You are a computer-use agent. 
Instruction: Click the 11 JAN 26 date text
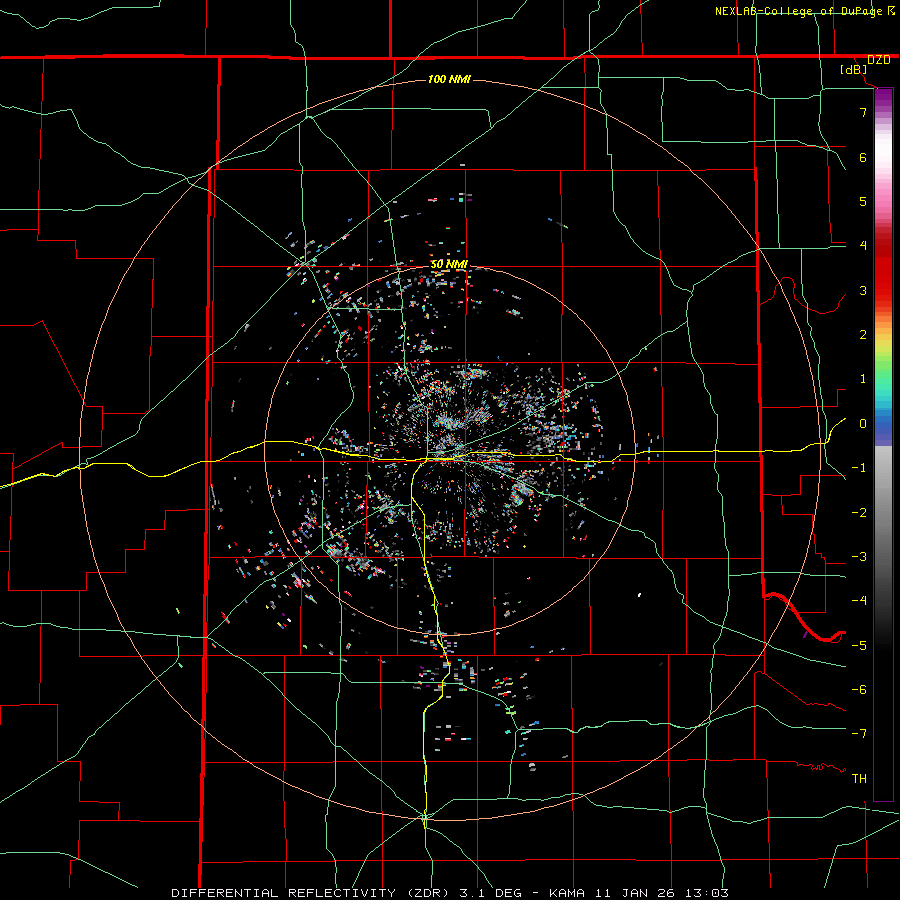636,893
